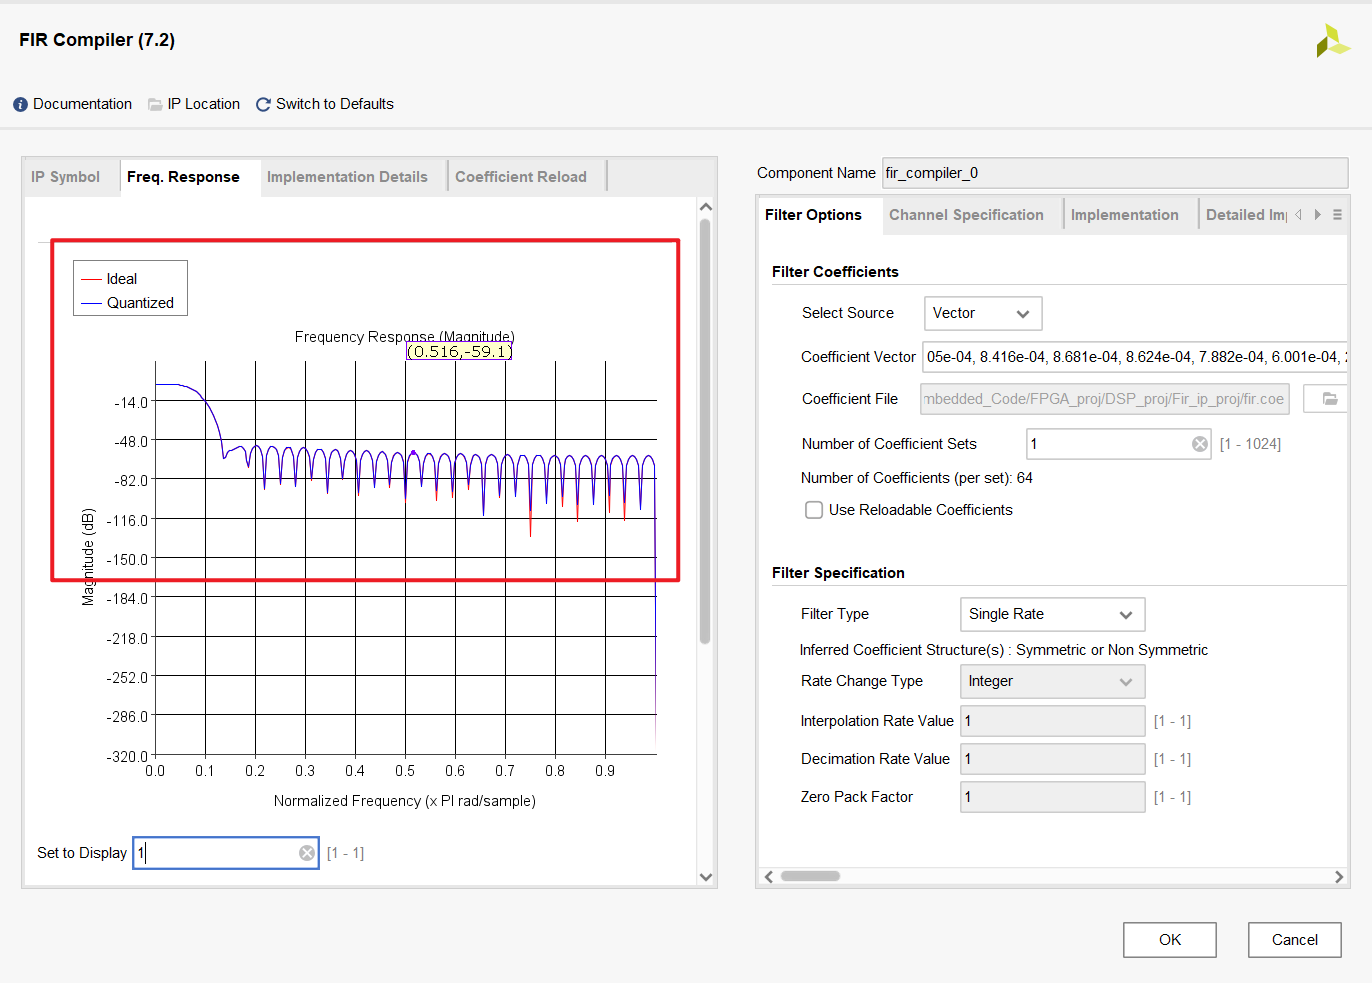1372x983 pixels.
Task: Click the Frequency Response (Magnitude) plot title
Action: [405, 336]
